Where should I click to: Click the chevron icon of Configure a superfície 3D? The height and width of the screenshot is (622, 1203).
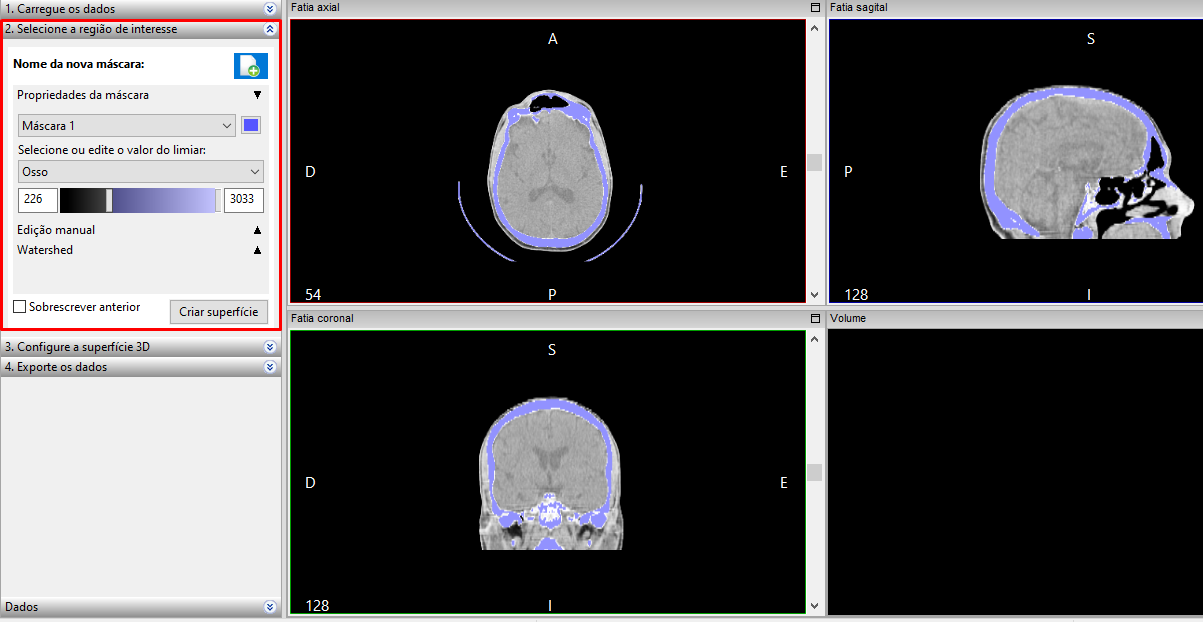pyautogui.click(x=270, y=347)
